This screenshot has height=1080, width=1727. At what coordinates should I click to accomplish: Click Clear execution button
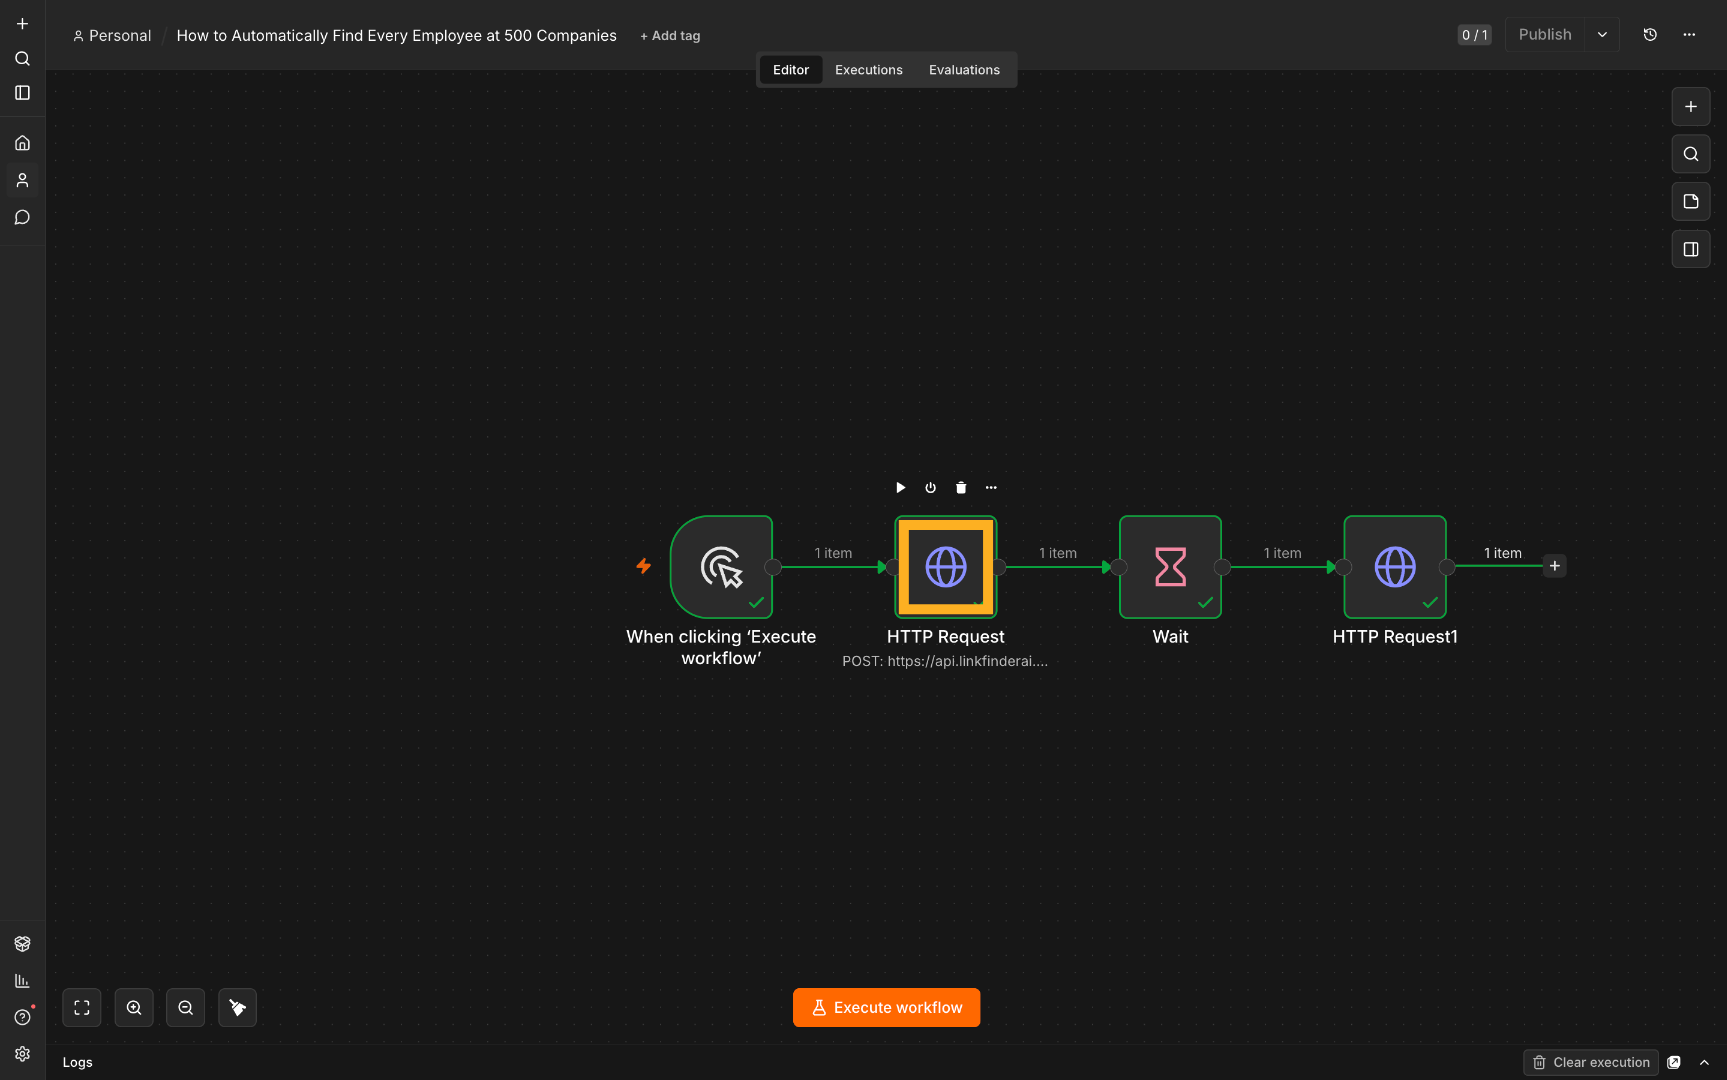click(x=1591, y=1062)
